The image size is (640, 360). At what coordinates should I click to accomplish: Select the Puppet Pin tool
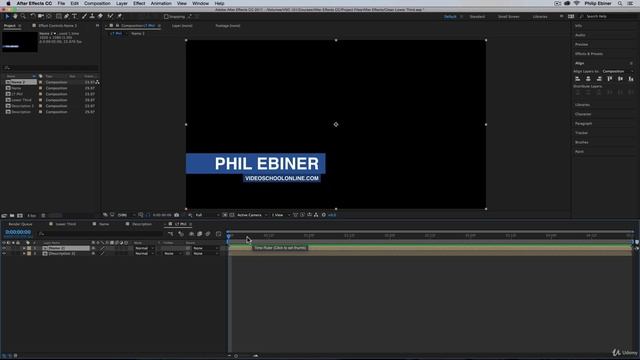120,16
